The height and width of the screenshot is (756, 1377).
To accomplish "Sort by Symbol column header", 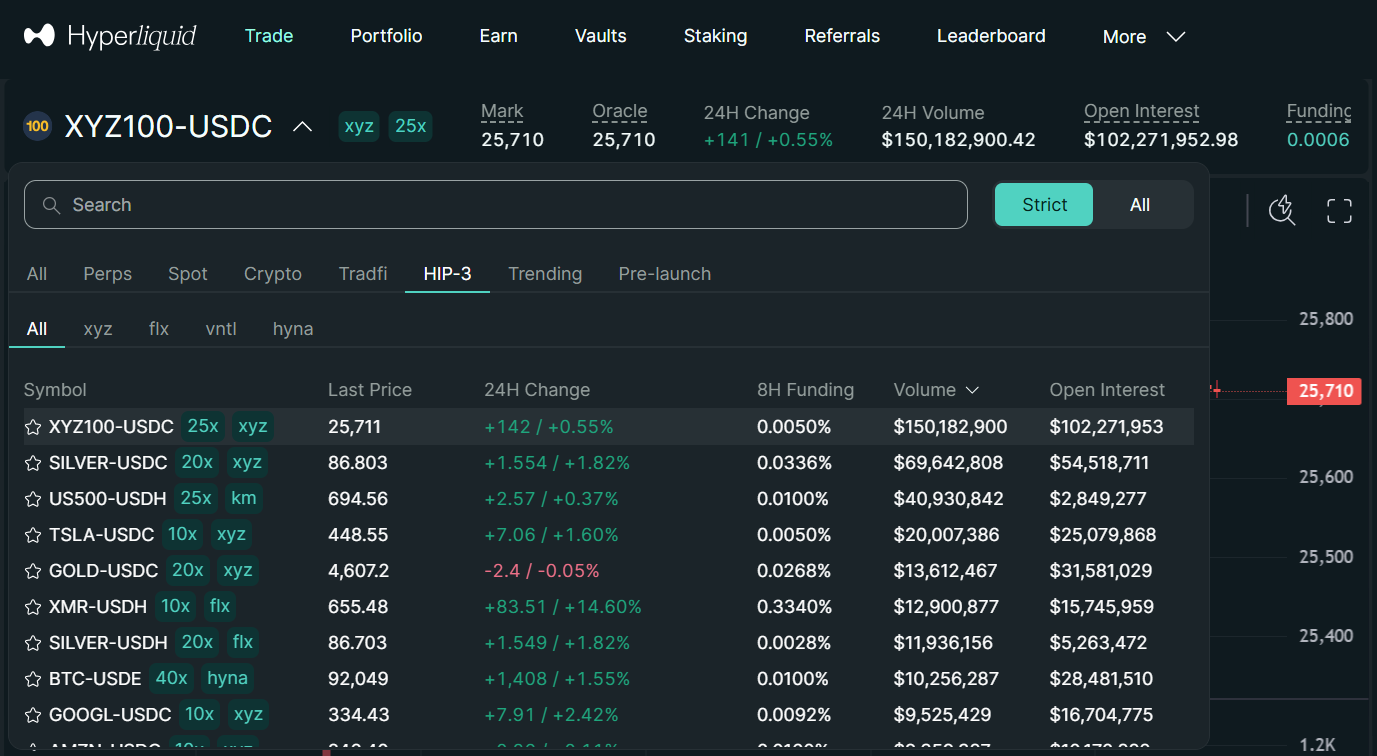I will click(55, 390).
